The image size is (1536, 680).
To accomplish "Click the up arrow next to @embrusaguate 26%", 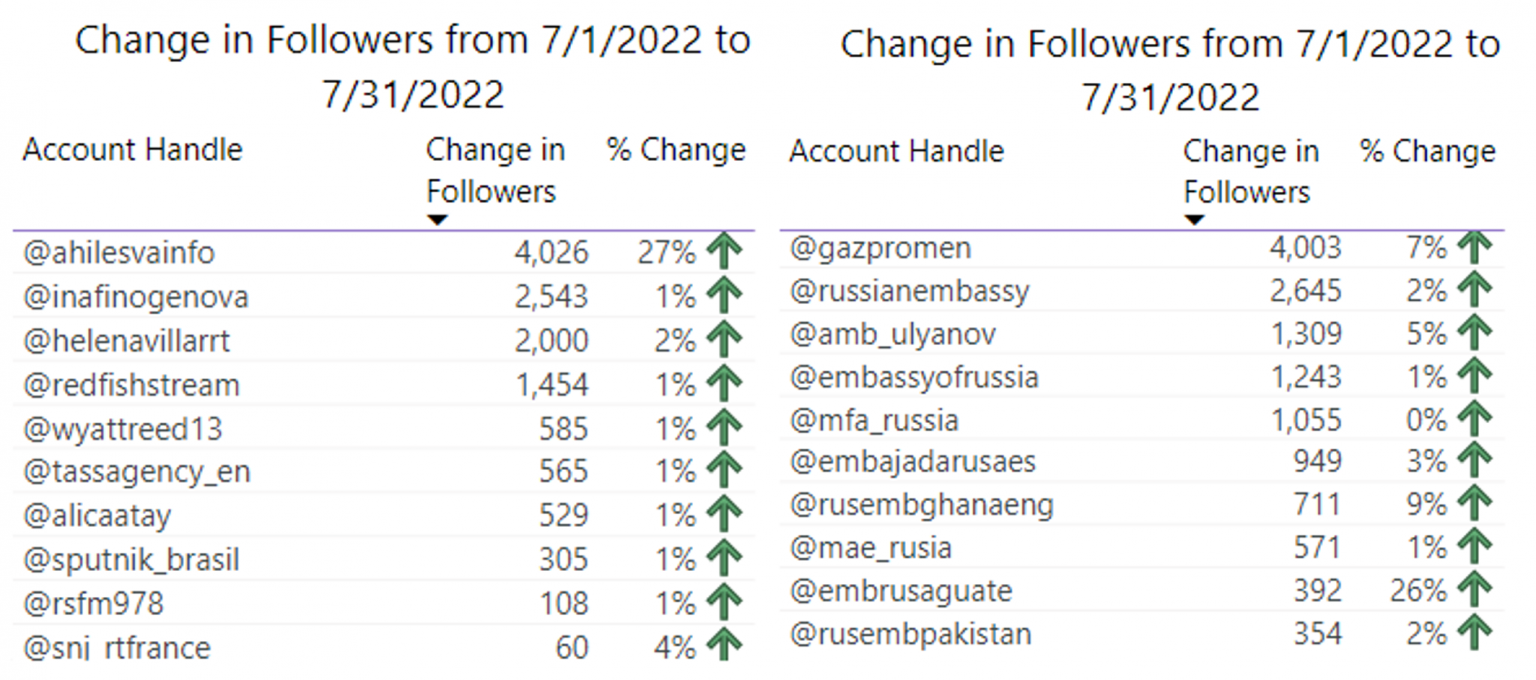I will [1475, 590].
